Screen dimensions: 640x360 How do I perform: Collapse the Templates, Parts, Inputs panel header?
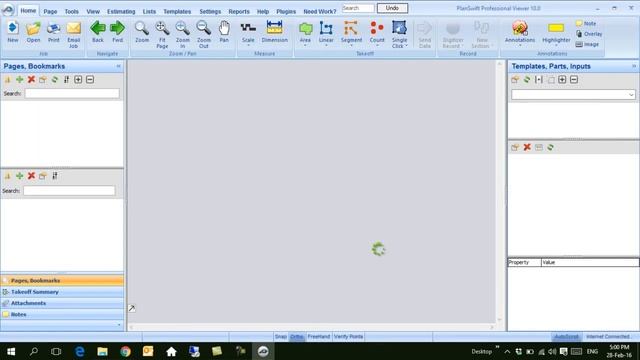coord(634,66)
